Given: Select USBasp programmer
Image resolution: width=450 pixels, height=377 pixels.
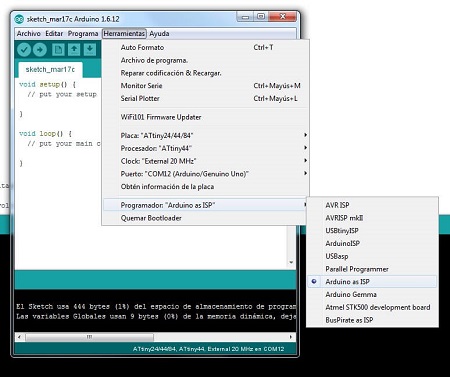Looking at the screenshot, I should [372, 256].
